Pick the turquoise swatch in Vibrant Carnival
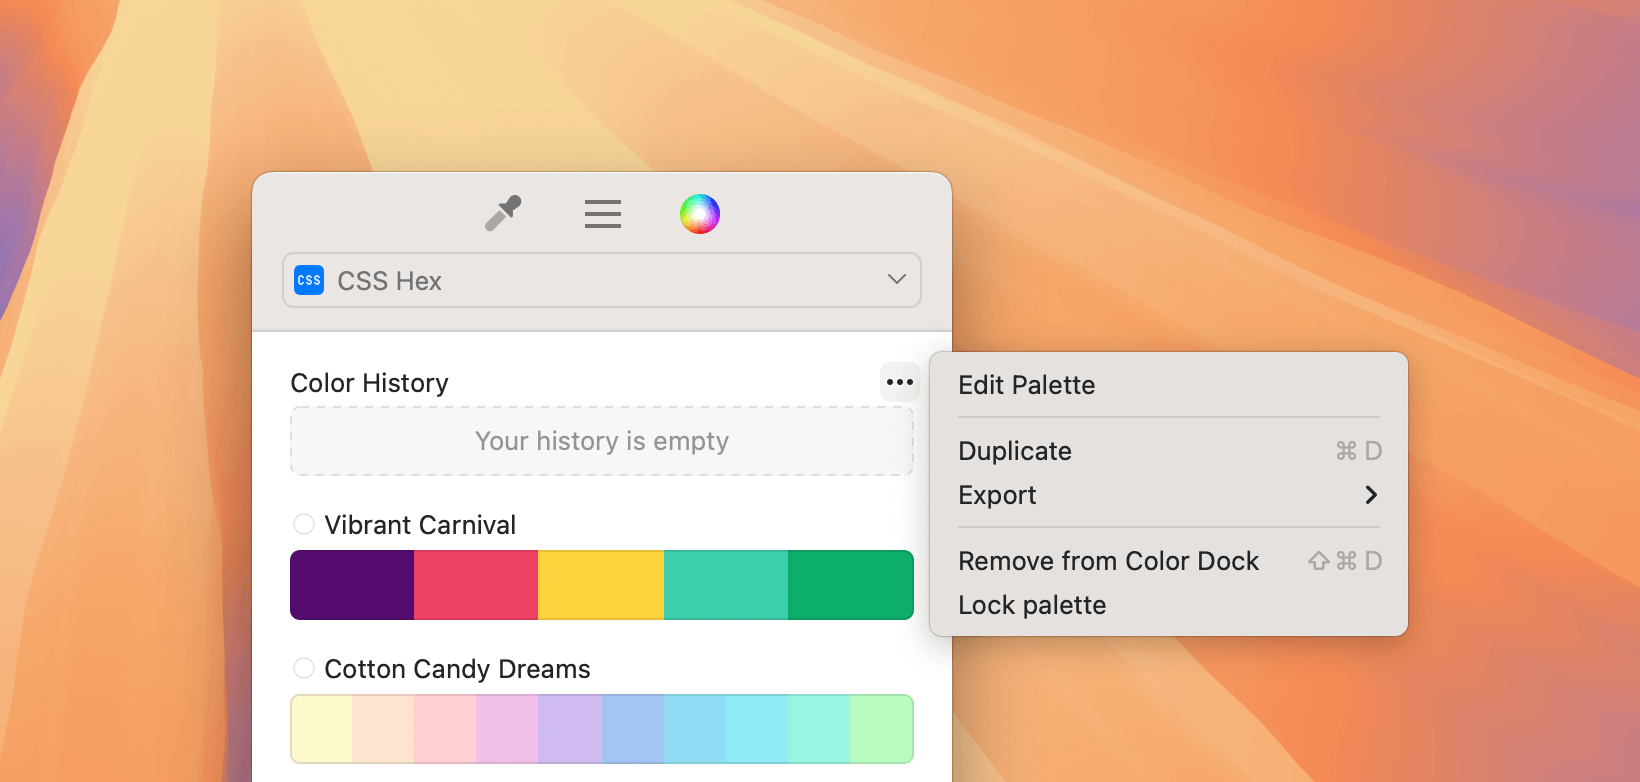This screenshot has width=1640, height=782. click(x=726, y=585)
